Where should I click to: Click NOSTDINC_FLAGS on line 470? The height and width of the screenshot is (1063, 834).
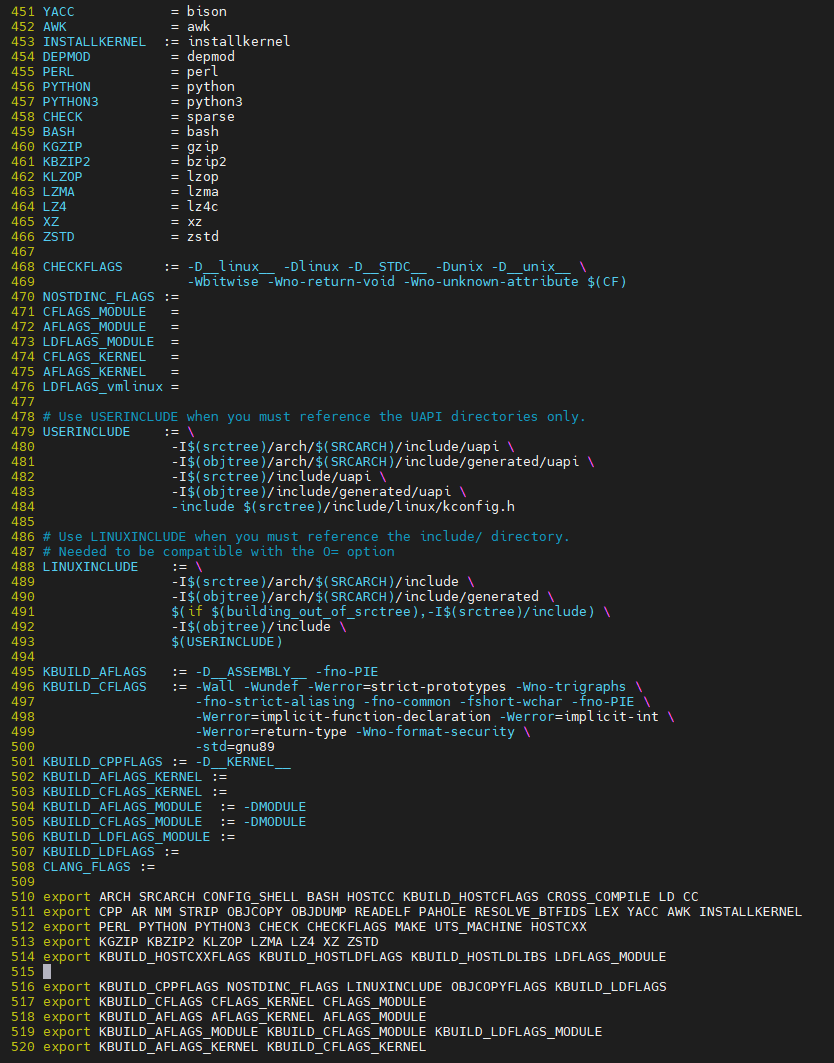[98, 296]
